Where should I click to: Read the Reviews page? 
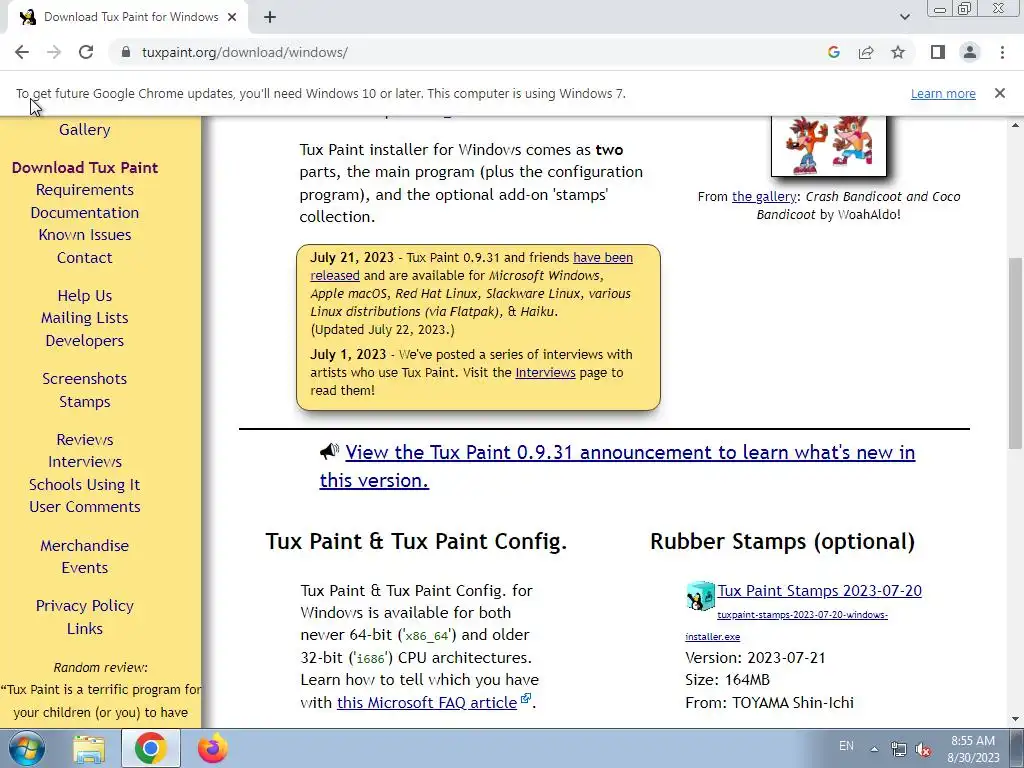pyautogui.click(x=84, y=440)
